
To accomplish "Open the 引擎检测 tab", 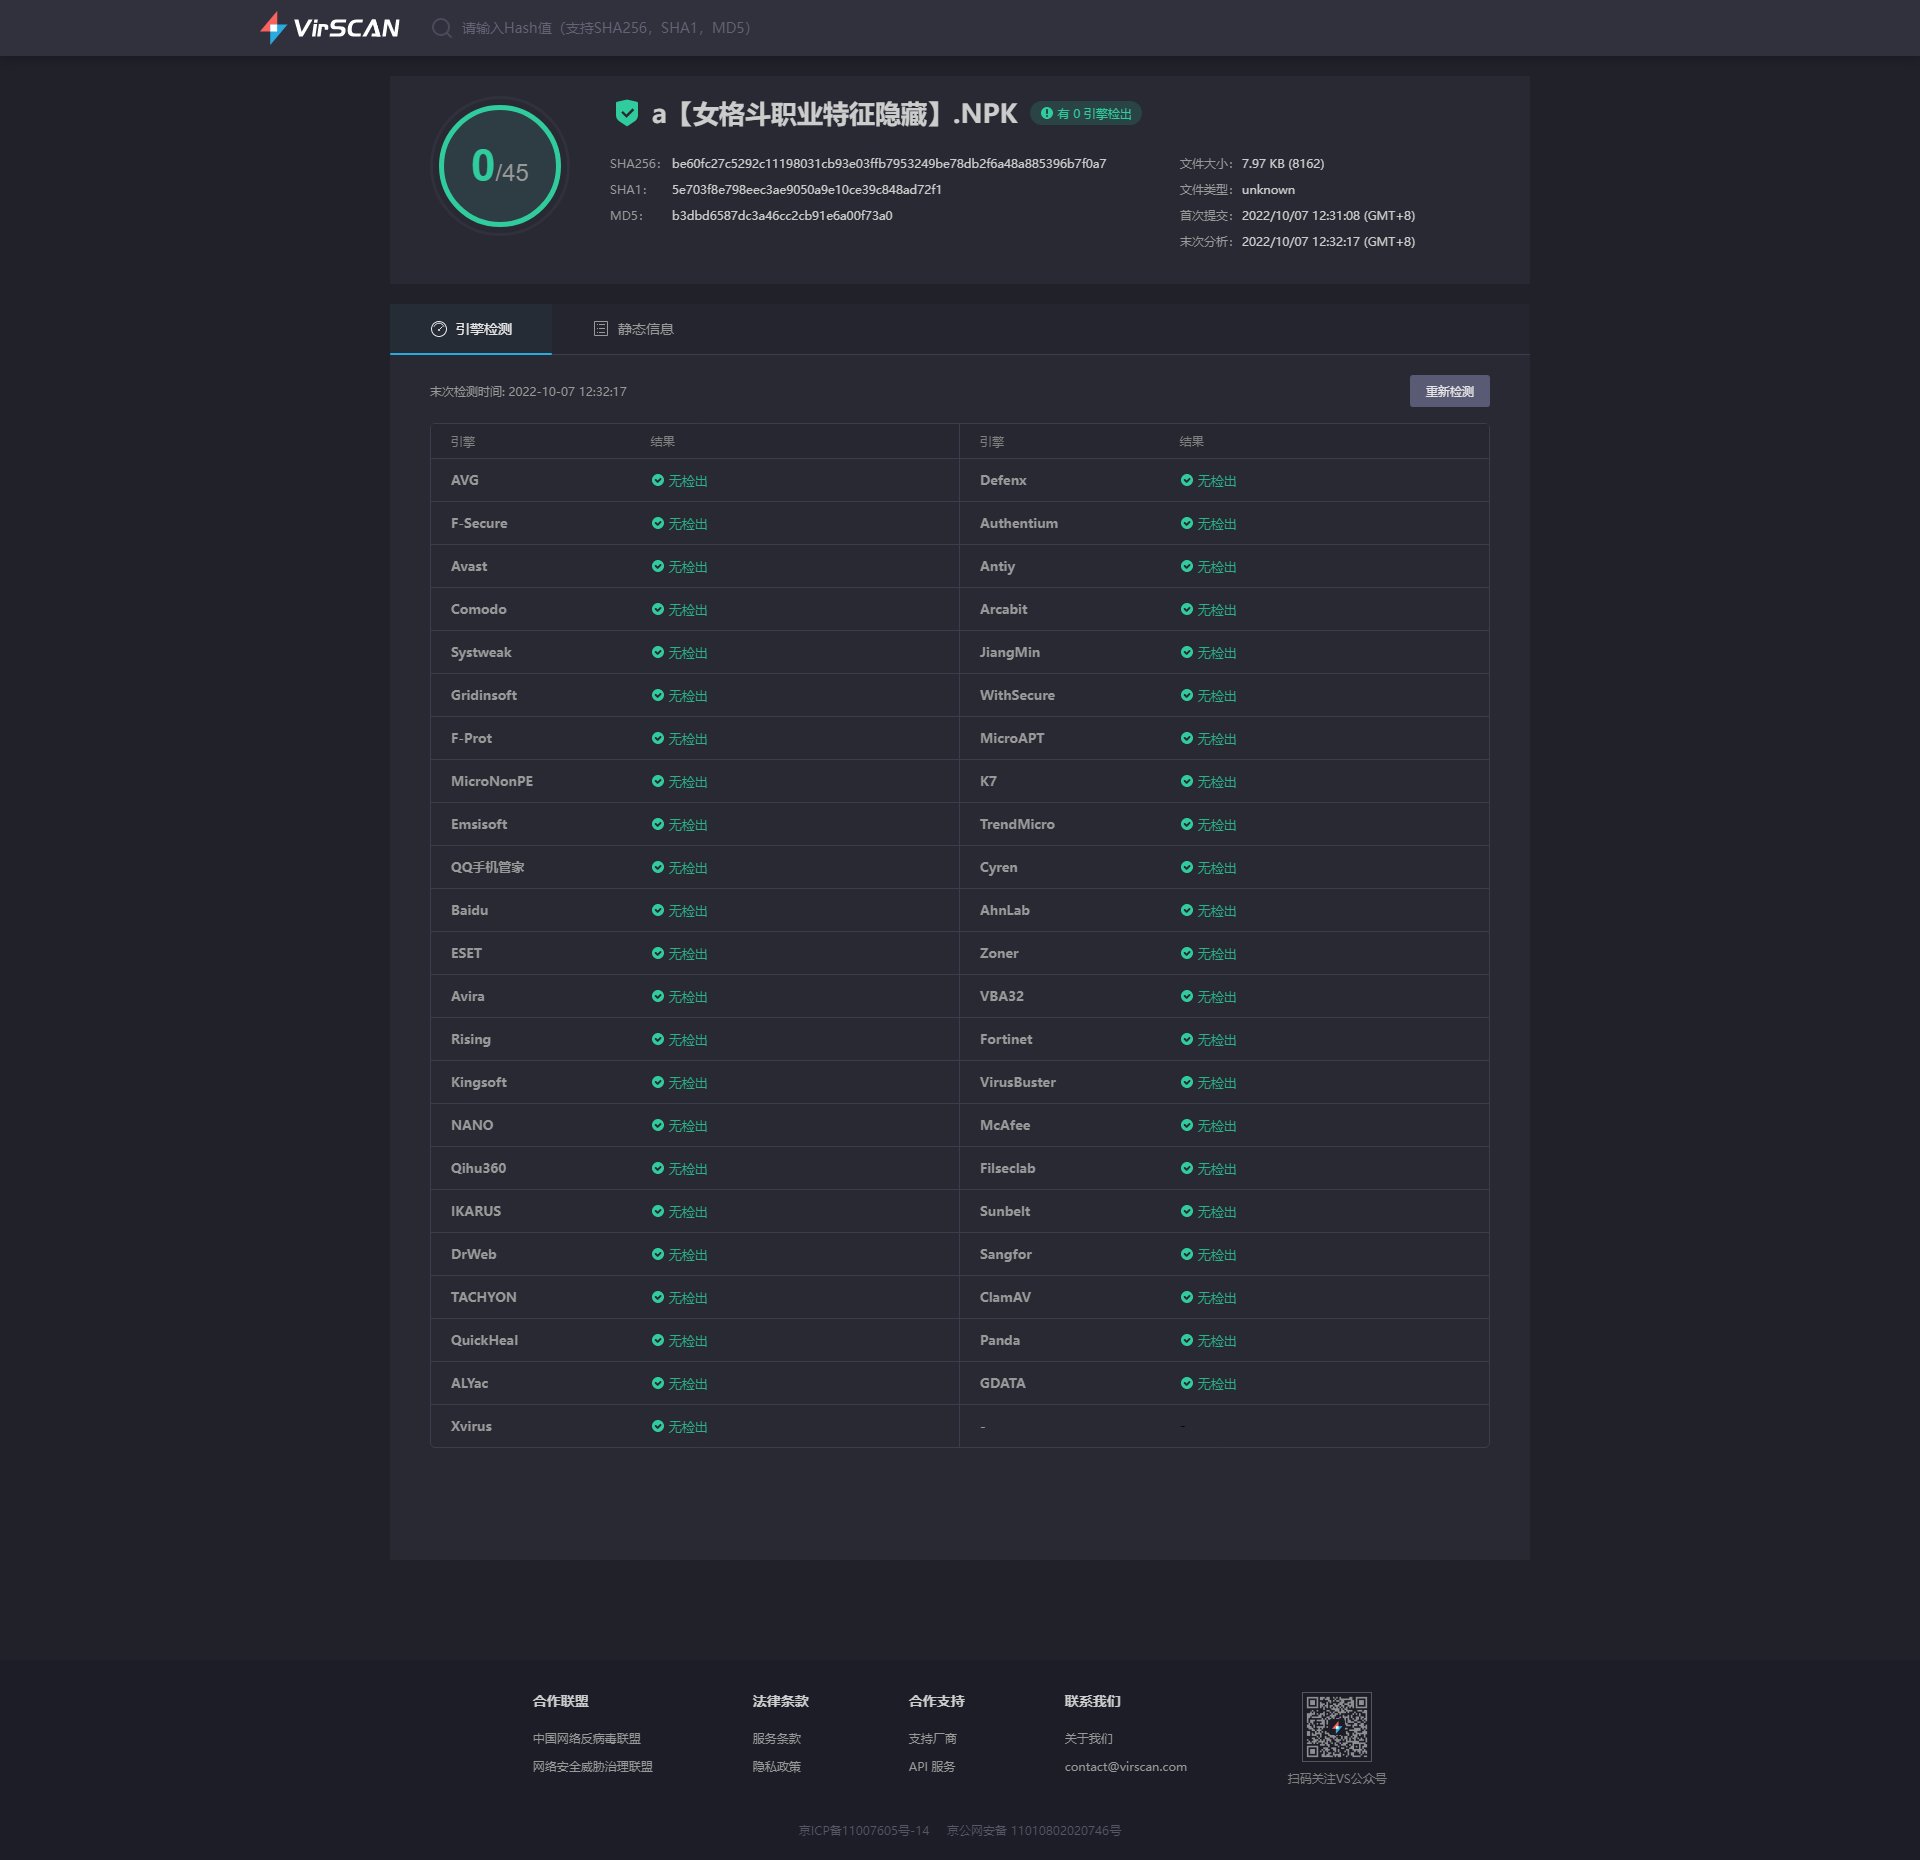I will point(471,329).
